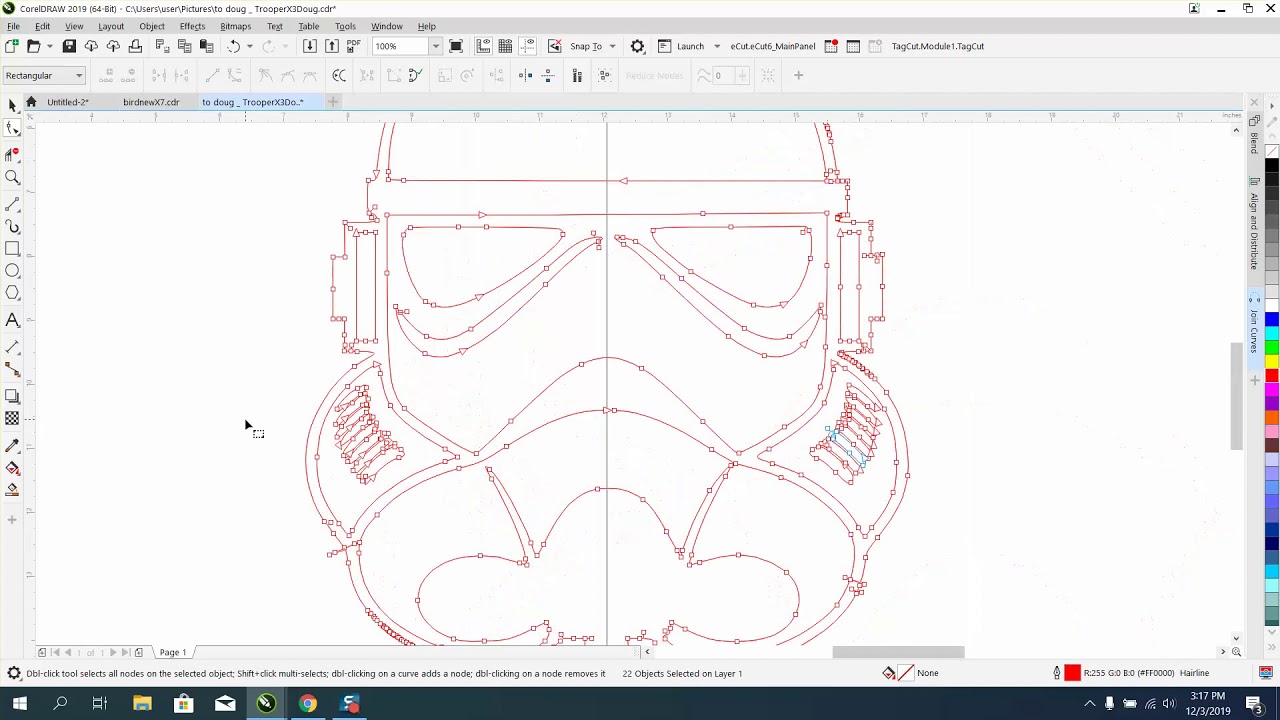1280x720 pixels.
Task: Select the Smart Fill tool
Action: pyautogui.click(x=12, y=490)
